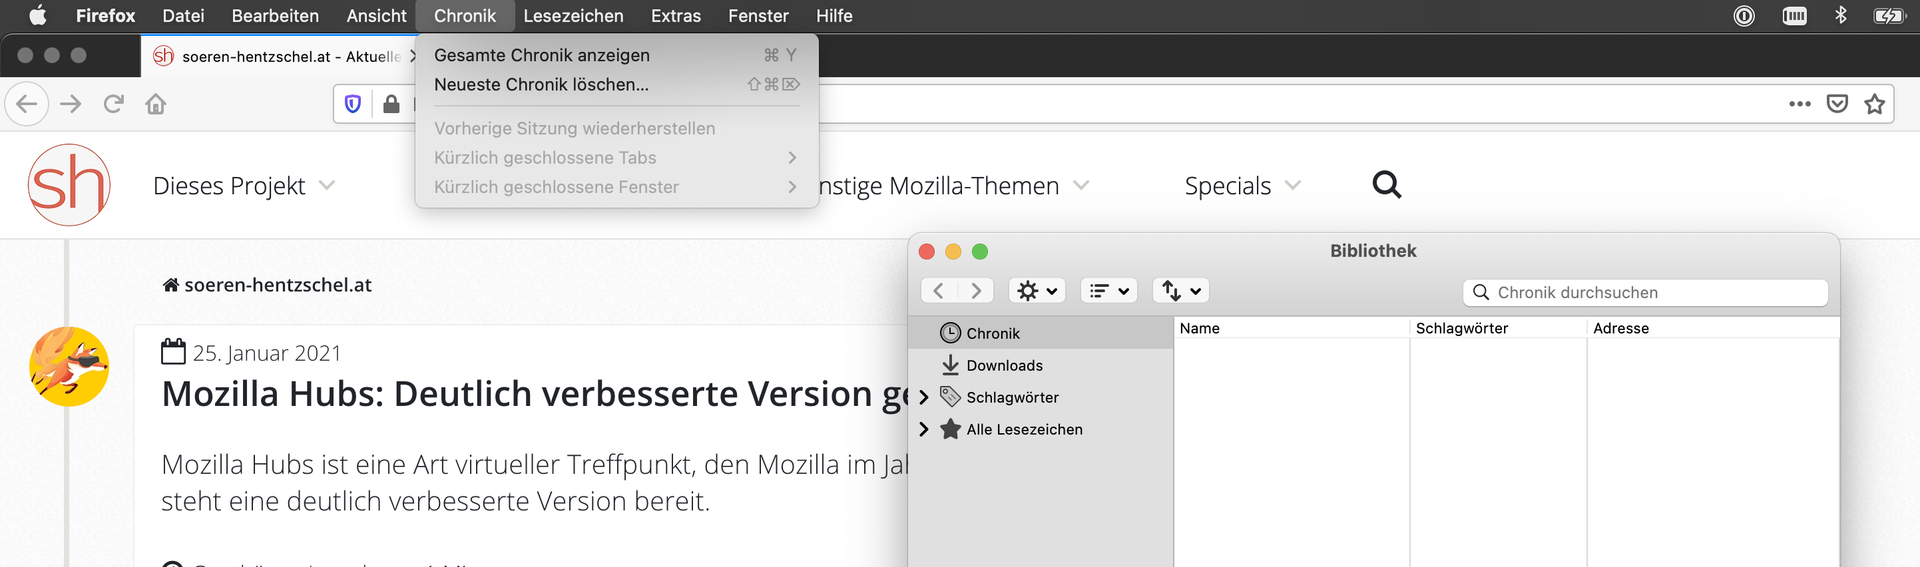Open the Library gear organize dropdown

coord(1036,291)
